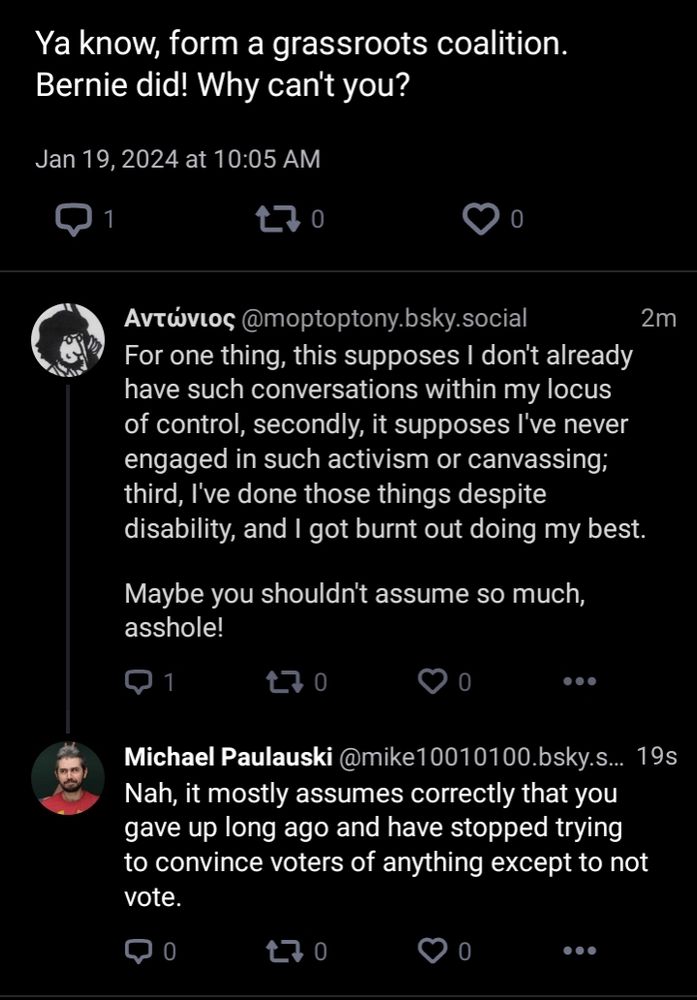This screenshot has width=697, height=1000.
Task: Open more options on Αντώνιος's post
Action: point(579,682)
